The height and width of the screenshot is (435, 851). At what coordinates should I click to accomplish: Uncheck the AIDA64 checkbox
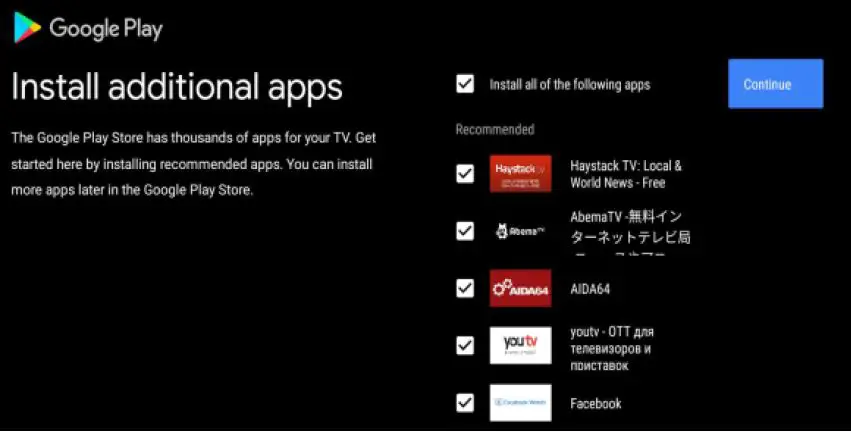465,288
